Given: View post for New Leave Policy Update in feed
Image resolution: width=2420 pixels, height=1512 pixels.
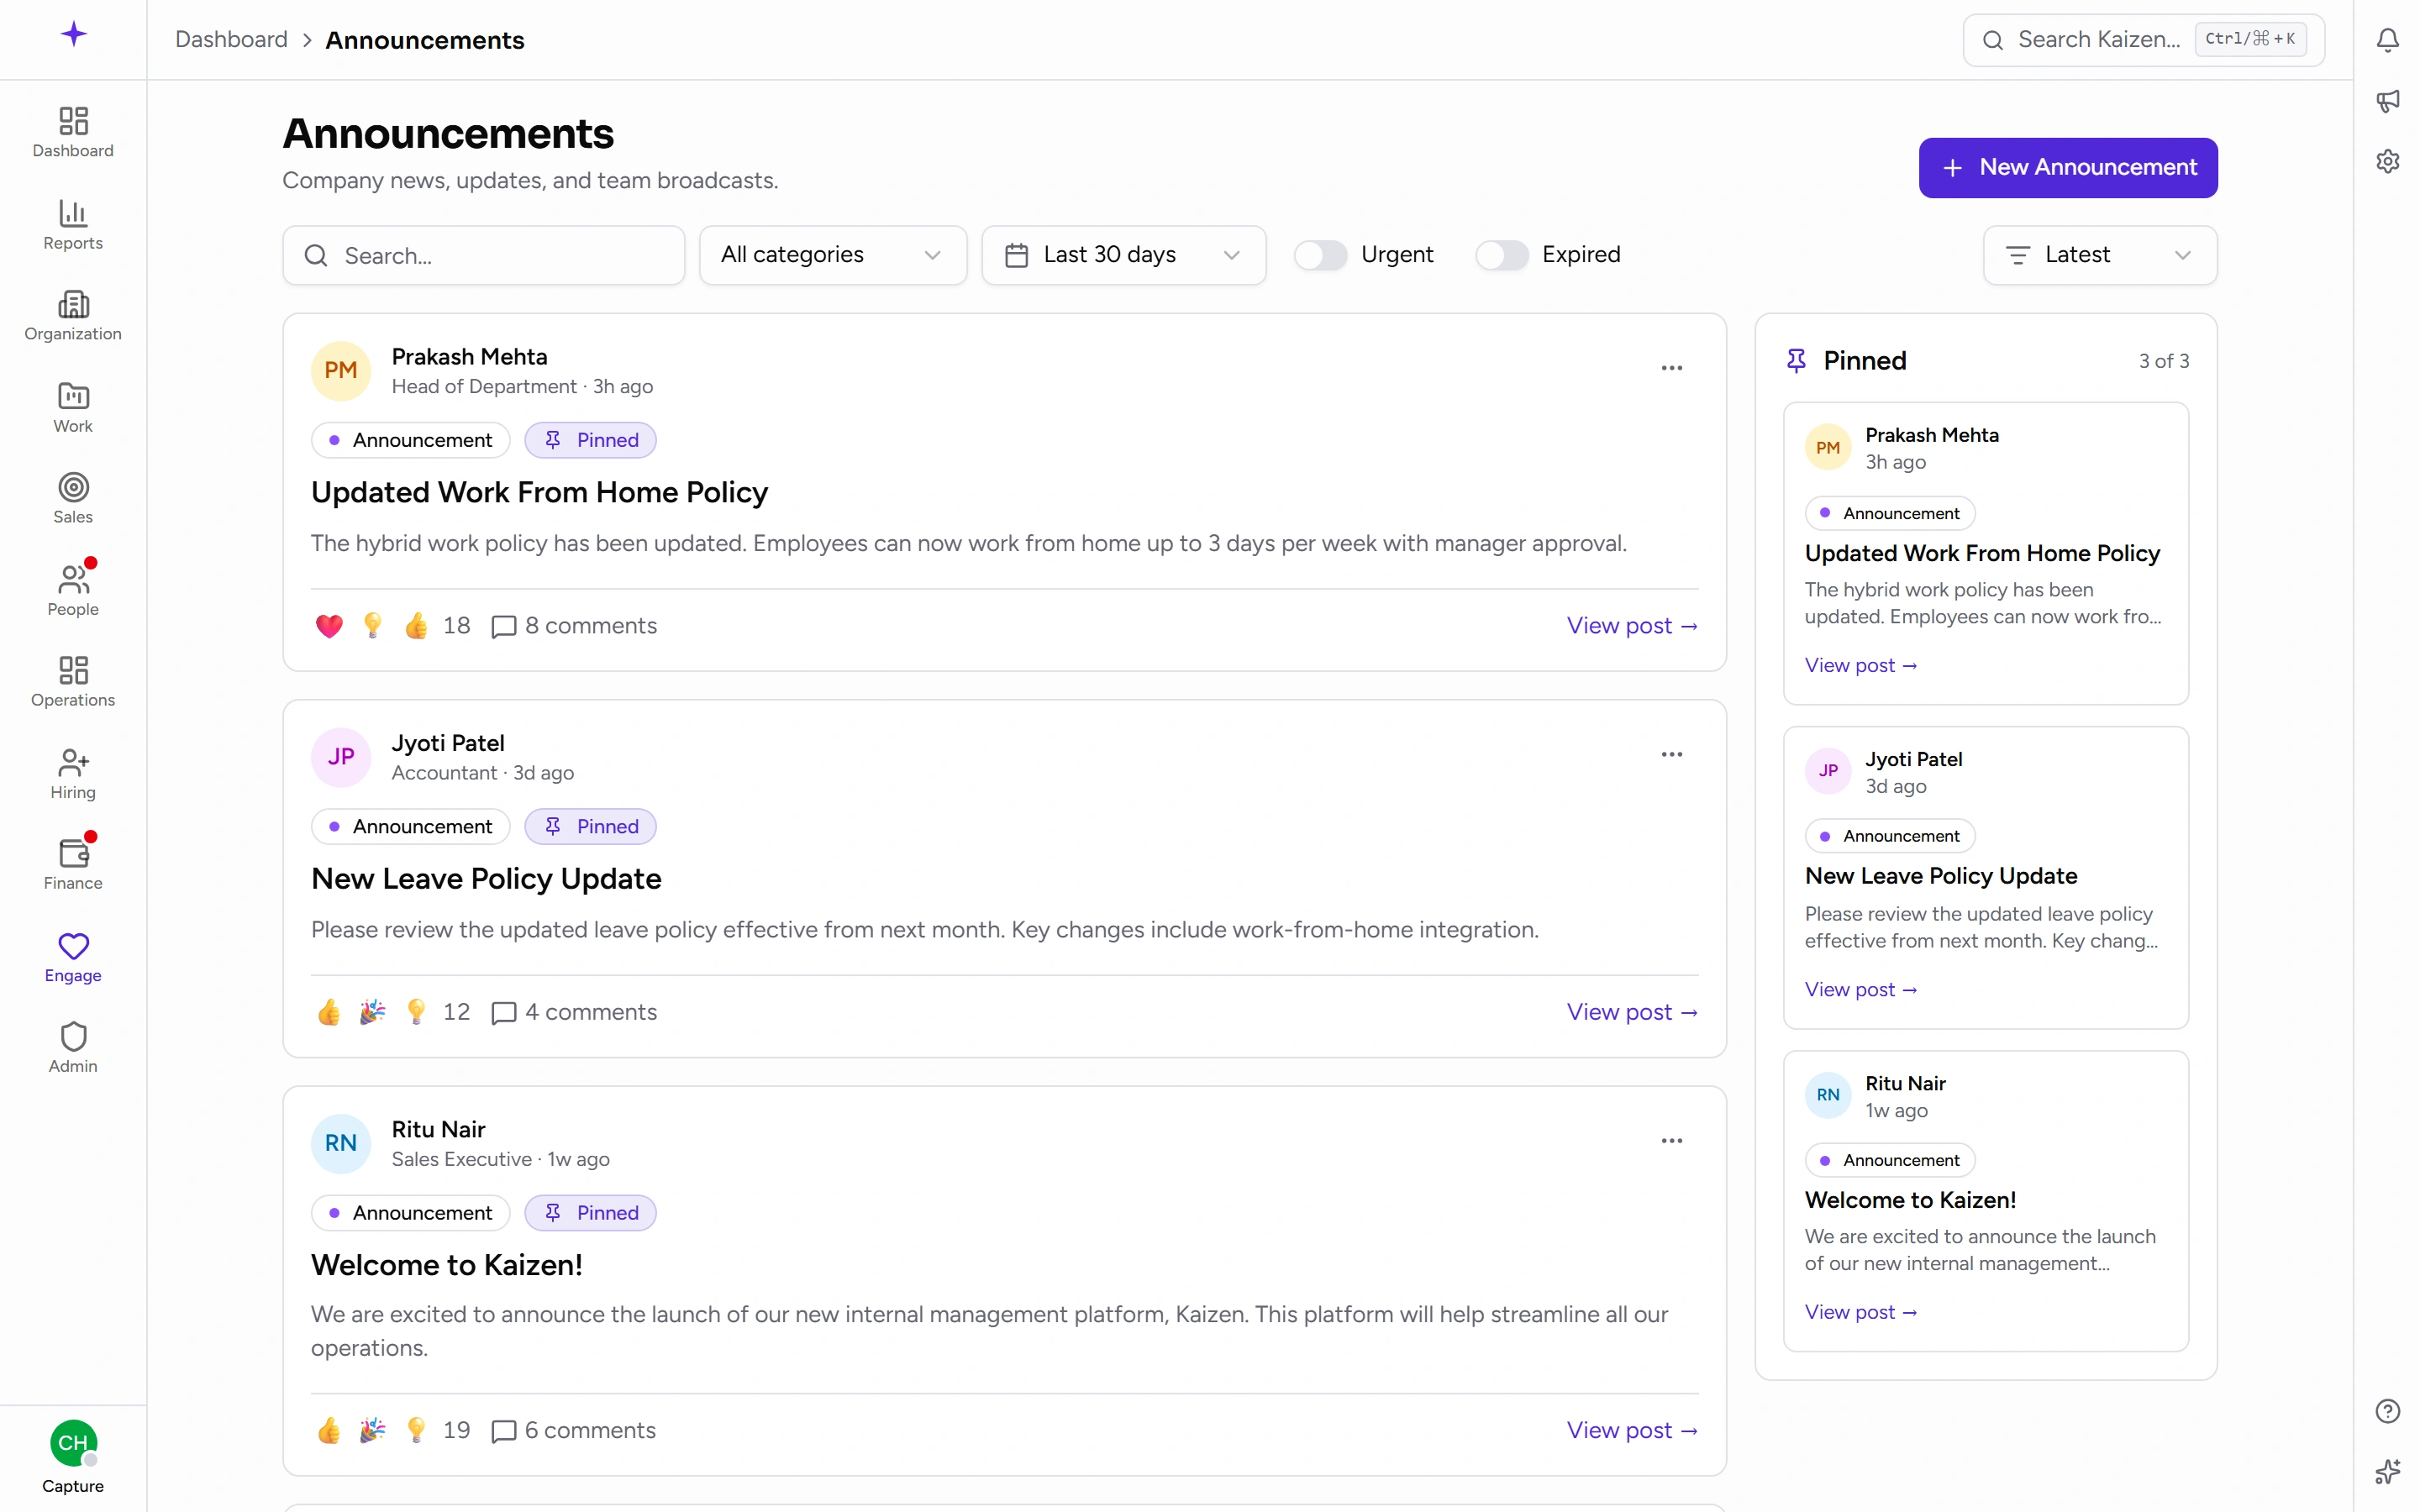Looking at the screenshot, I should pyautogui.click(x=1632, y=1012).
